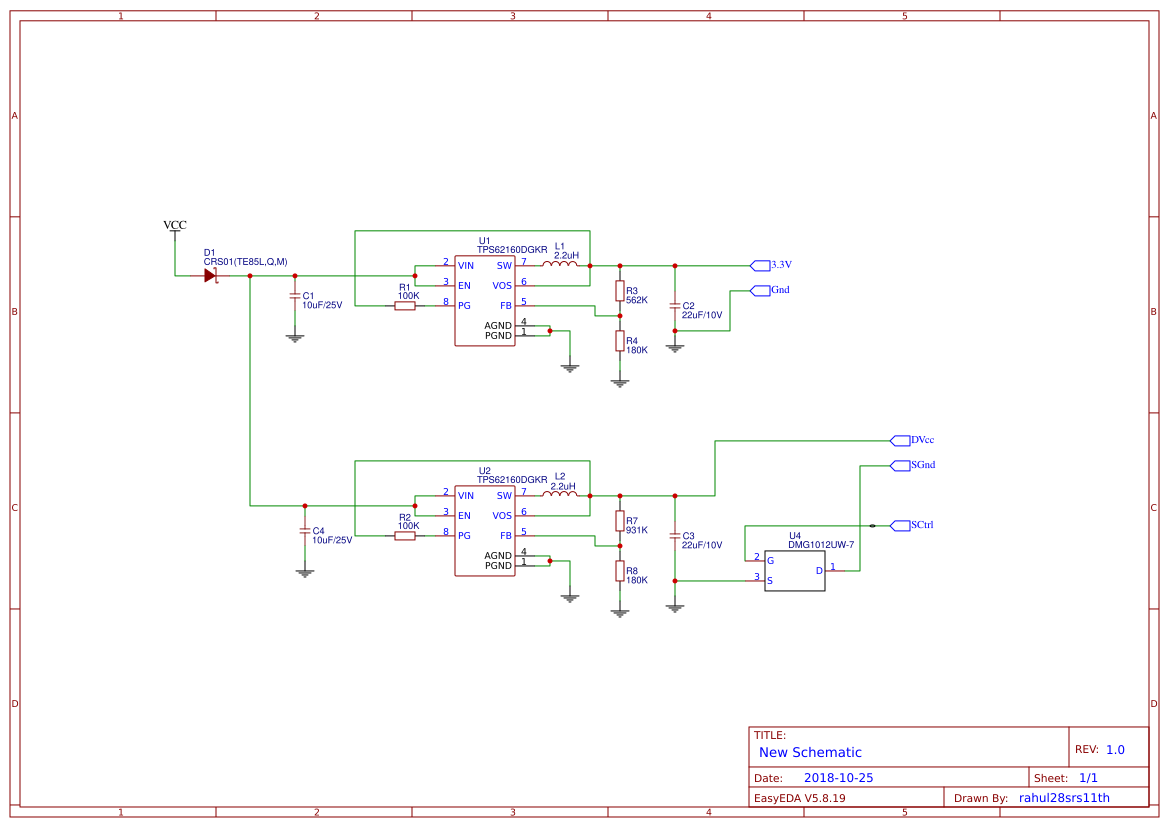Click U2's VOS pin label

coord(502,516)
